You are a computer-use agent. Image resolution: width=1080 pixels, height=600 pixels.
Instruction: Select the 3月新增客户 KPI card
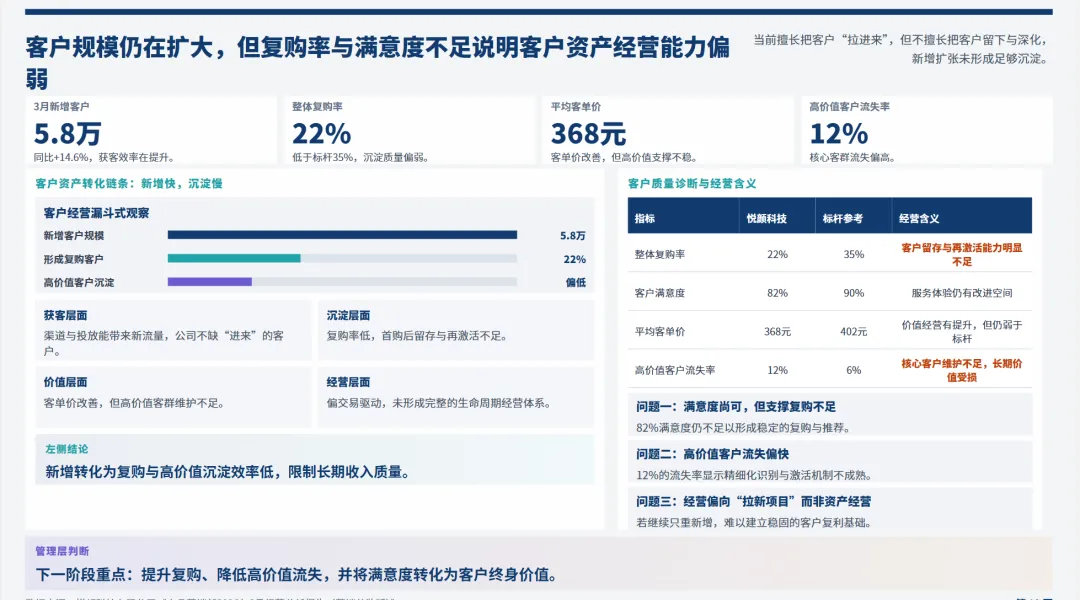150,130
